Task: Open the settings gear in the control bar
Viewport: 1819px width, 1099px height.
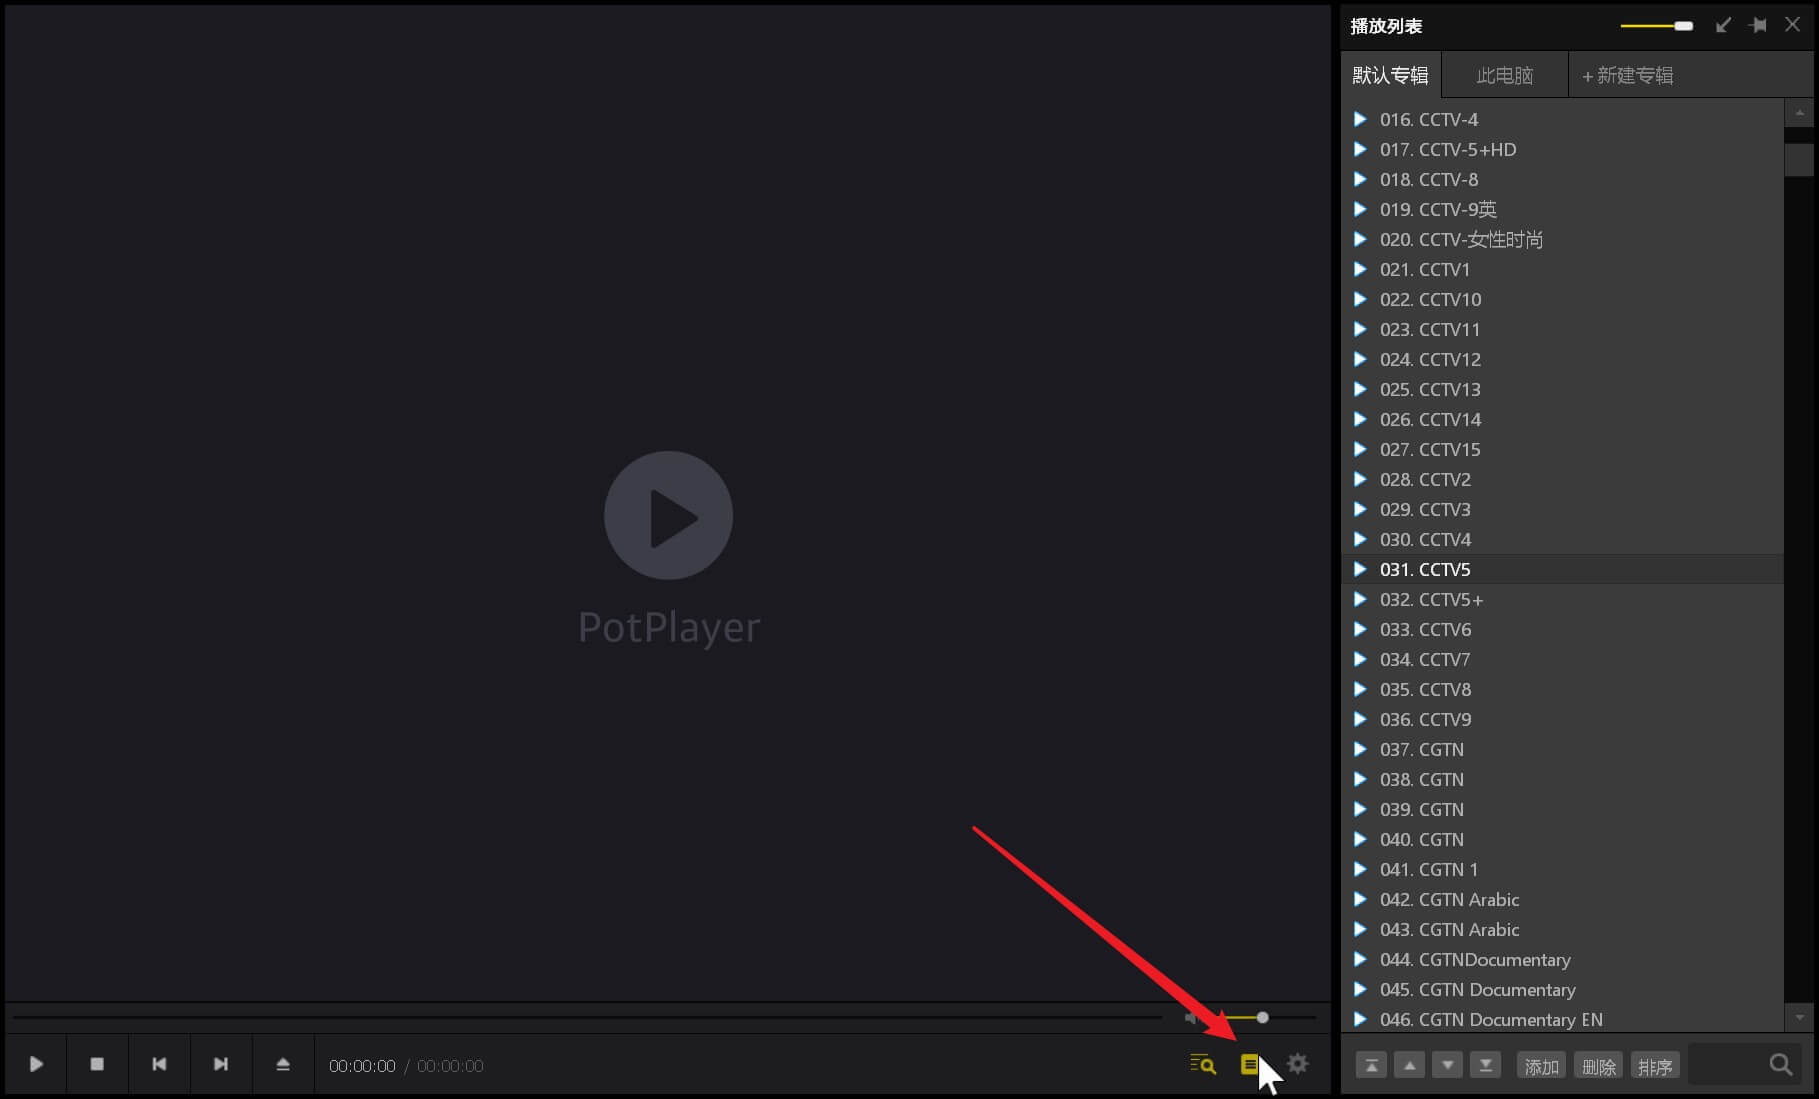Action: coord(1298,1064)
